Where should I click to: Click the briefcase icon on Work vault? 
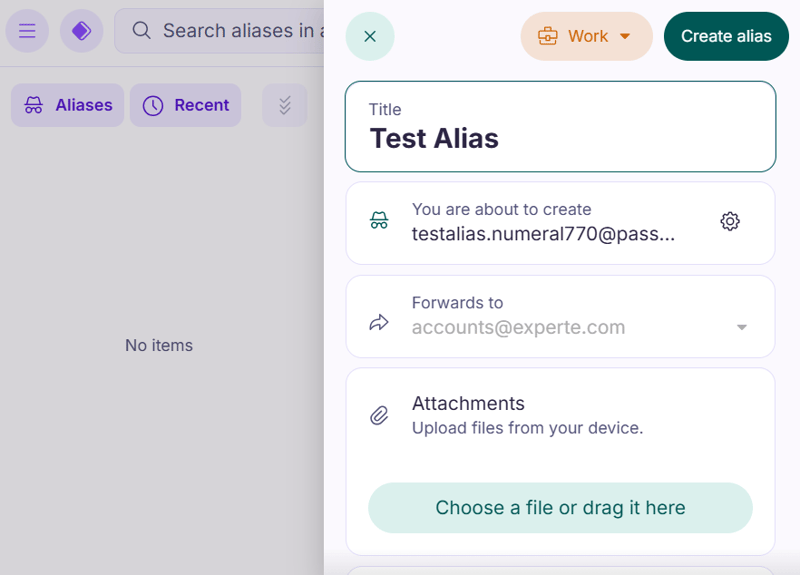547,37
